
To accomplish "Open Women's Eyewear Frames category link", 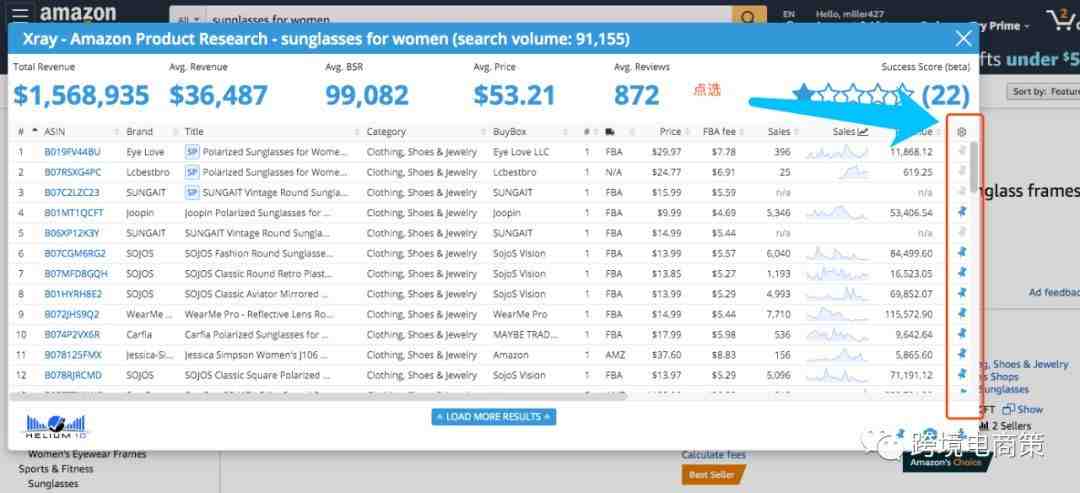I will tap(87, 454).
